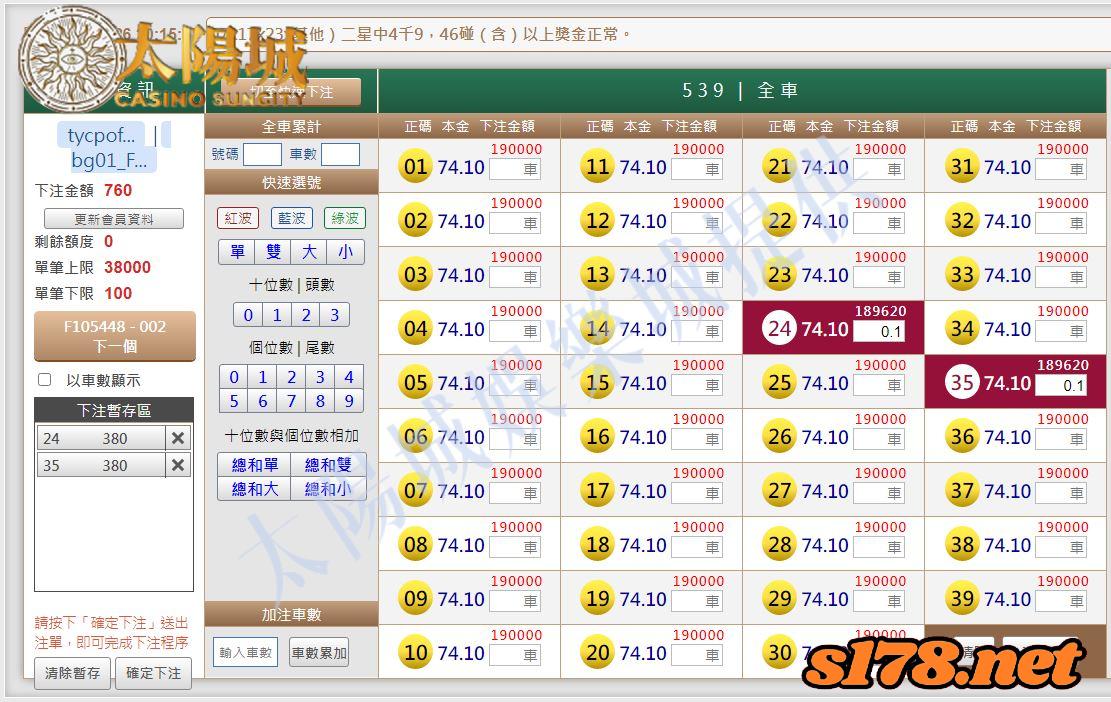Pick tens digit 0 under 十位數

point(248,315)
